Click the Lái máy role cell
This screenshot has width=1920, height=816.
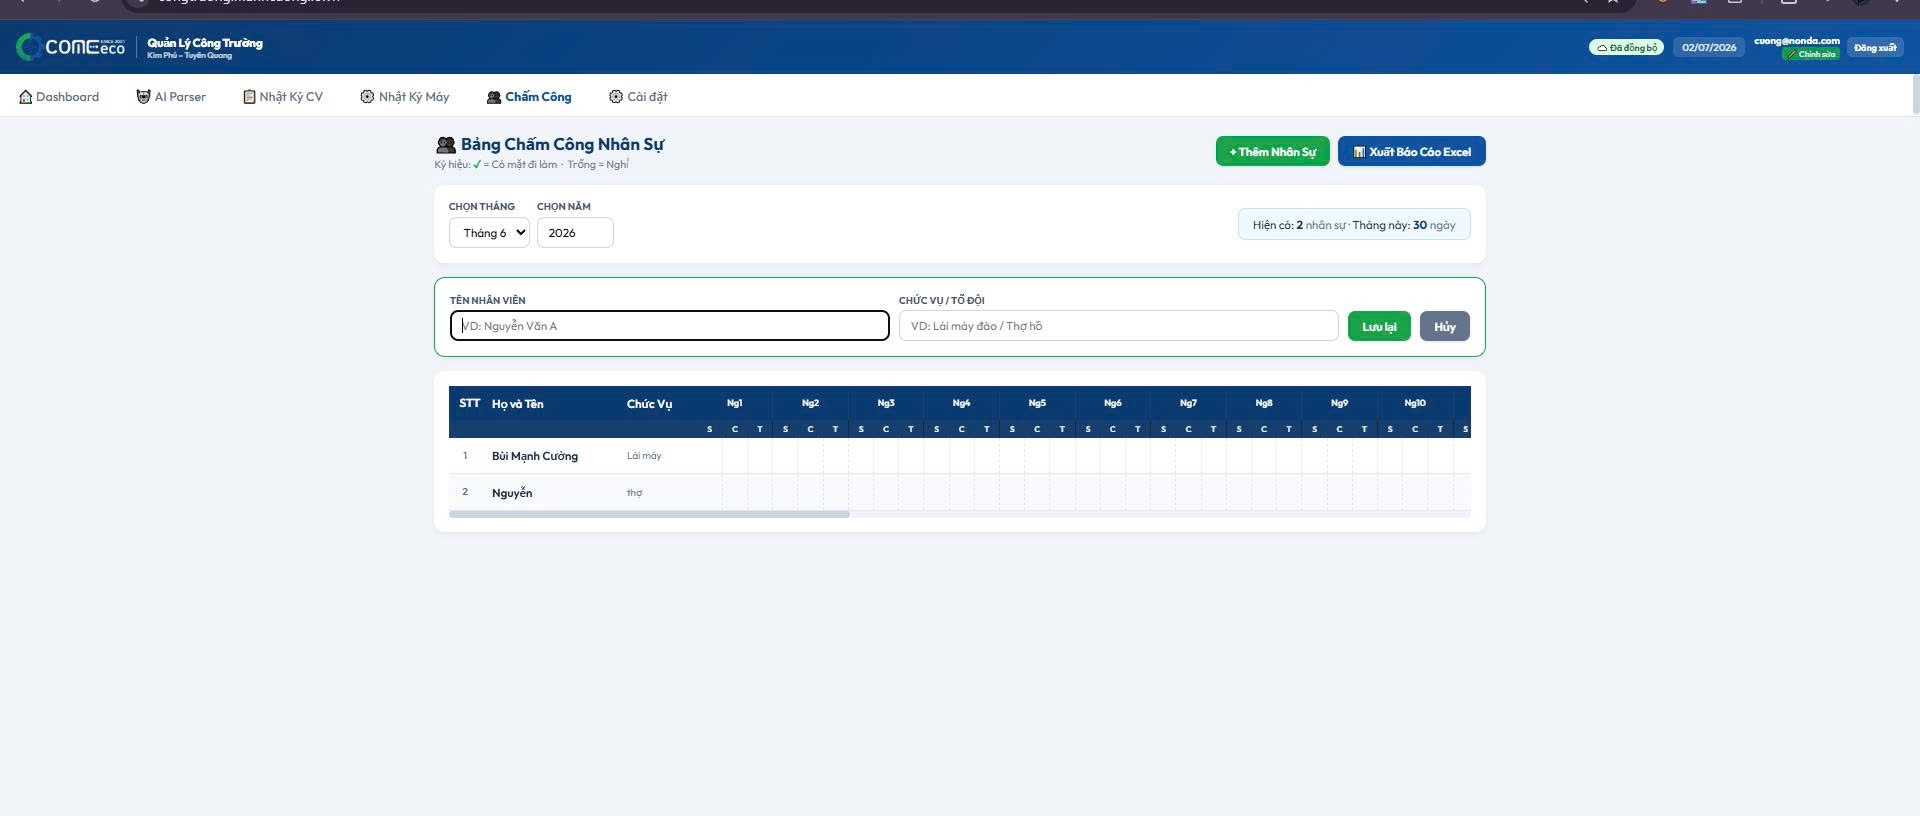point(644,456)
